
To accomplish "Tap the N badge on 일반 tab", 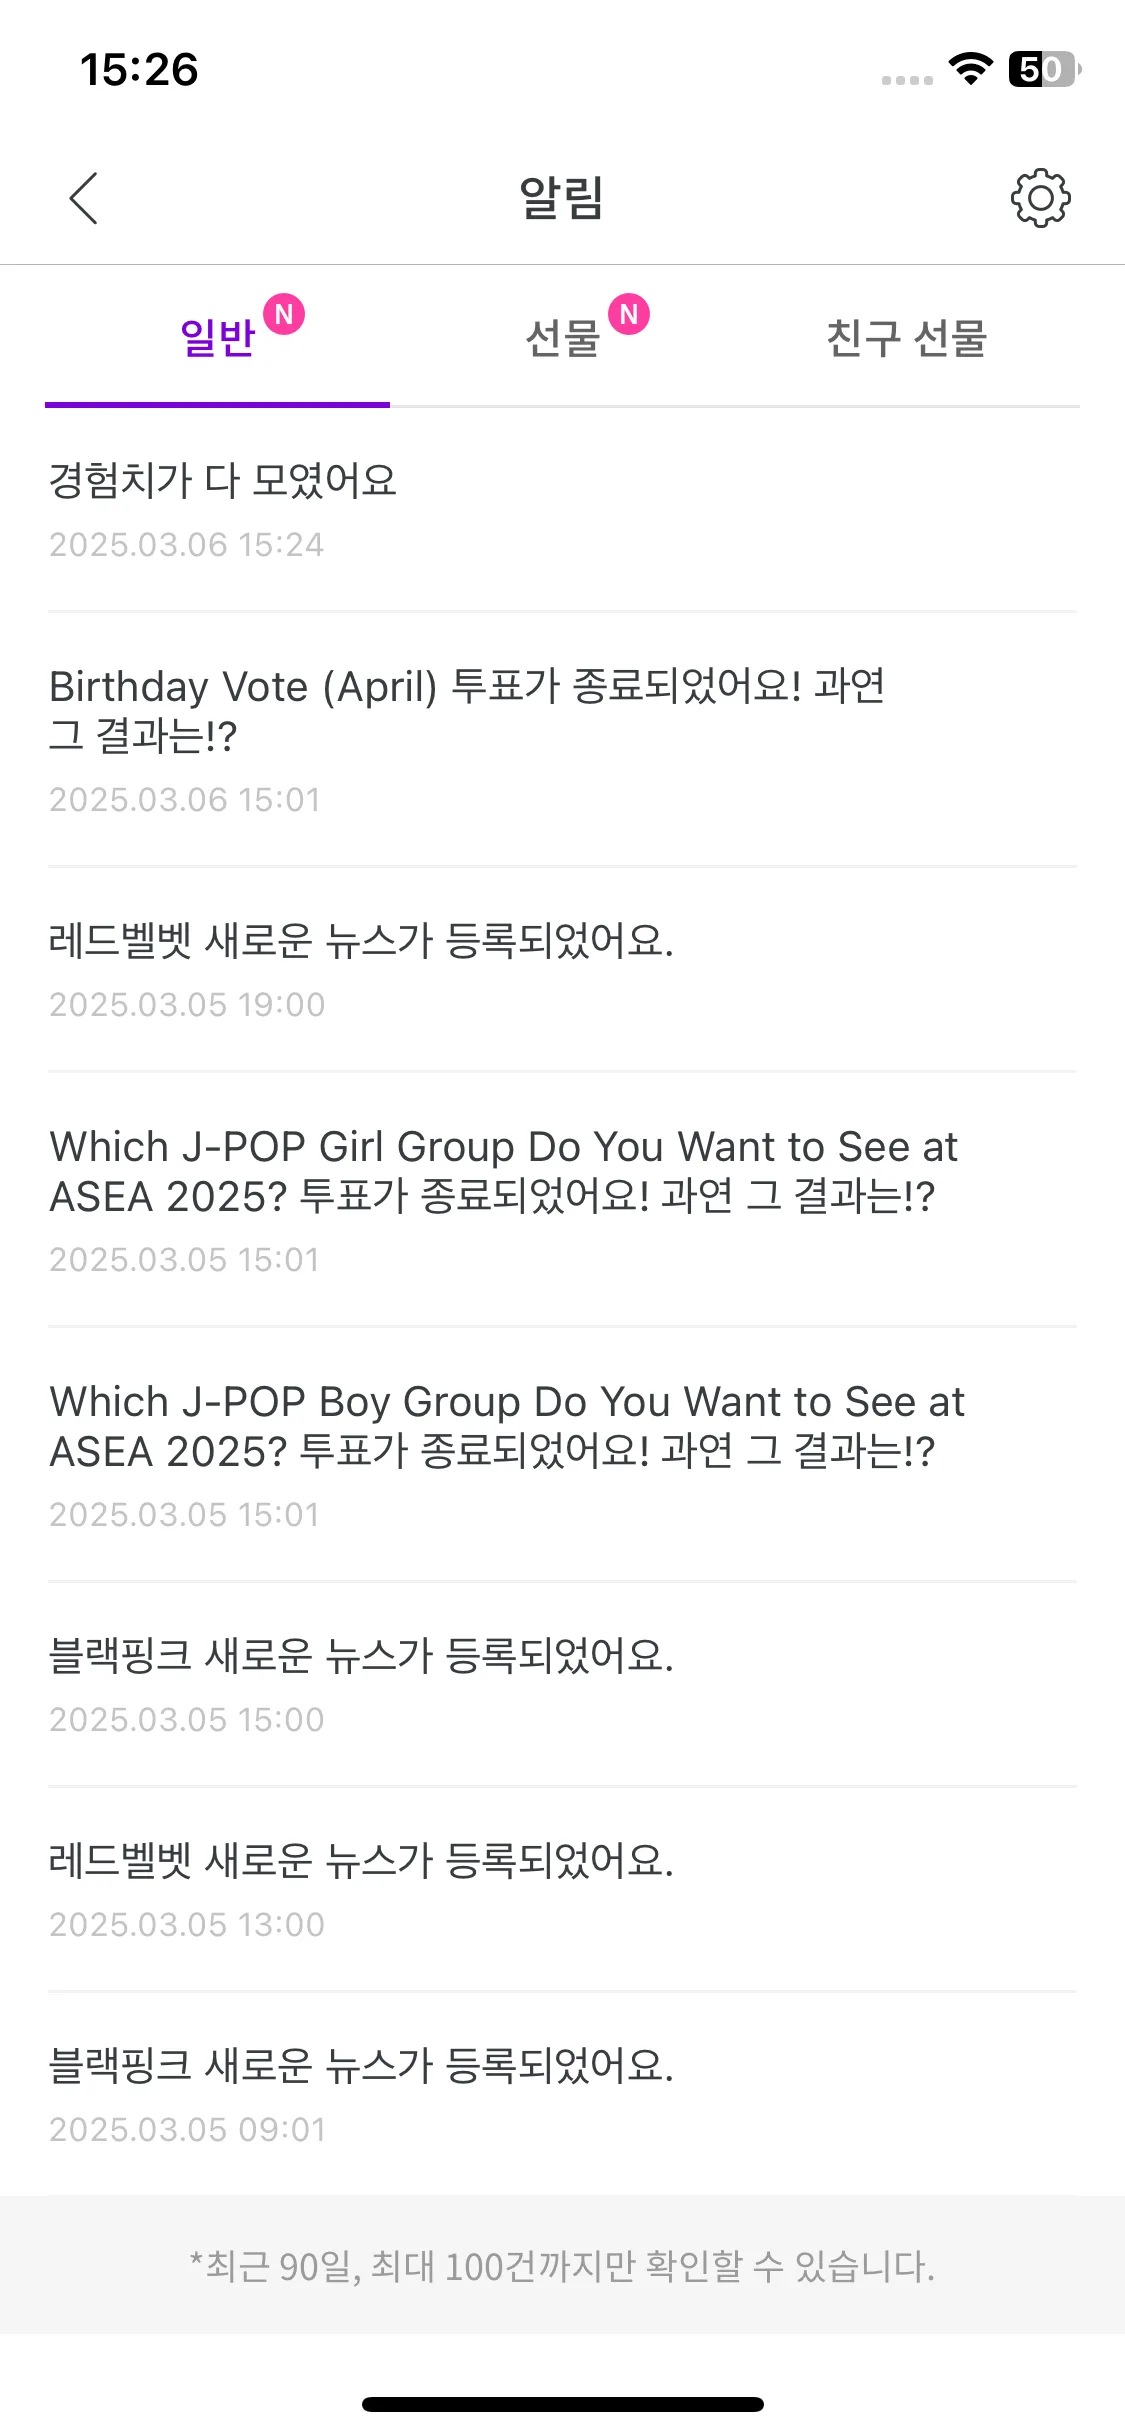I will (284, 314).
